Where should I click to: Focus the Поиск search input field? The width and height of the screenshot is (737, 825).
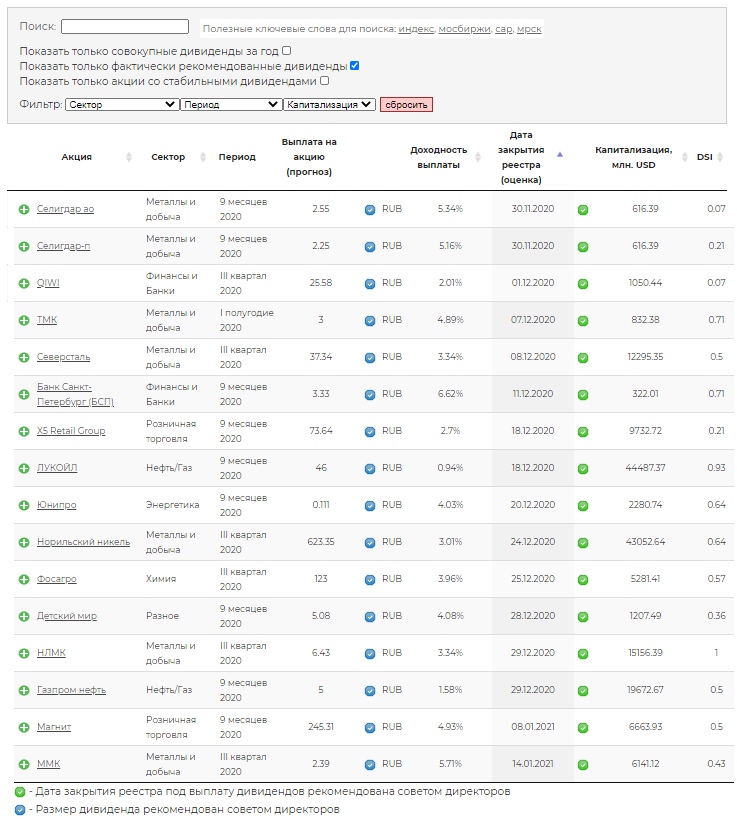[x=125, y=27]
